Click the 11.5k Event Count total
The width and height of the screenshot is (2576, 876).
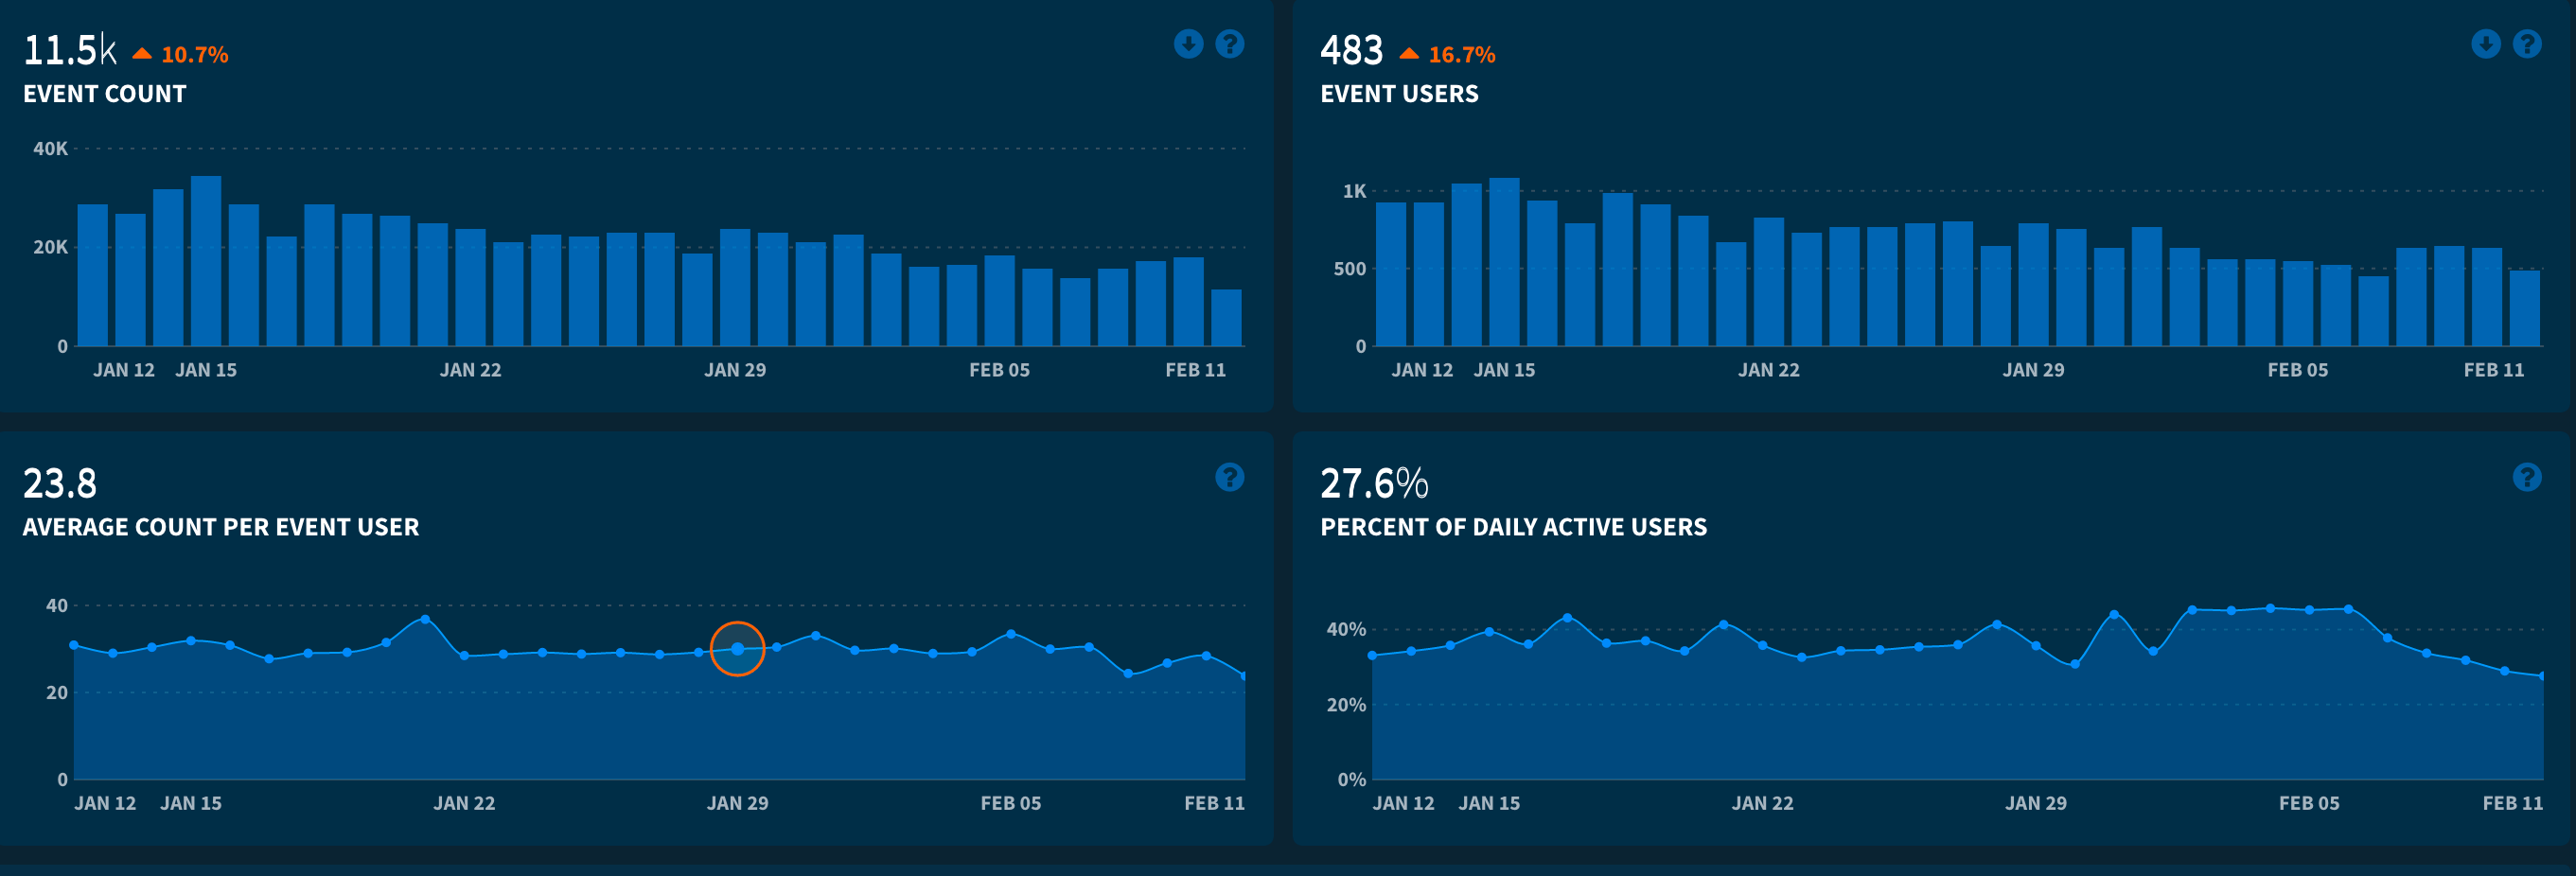[69, 50]
